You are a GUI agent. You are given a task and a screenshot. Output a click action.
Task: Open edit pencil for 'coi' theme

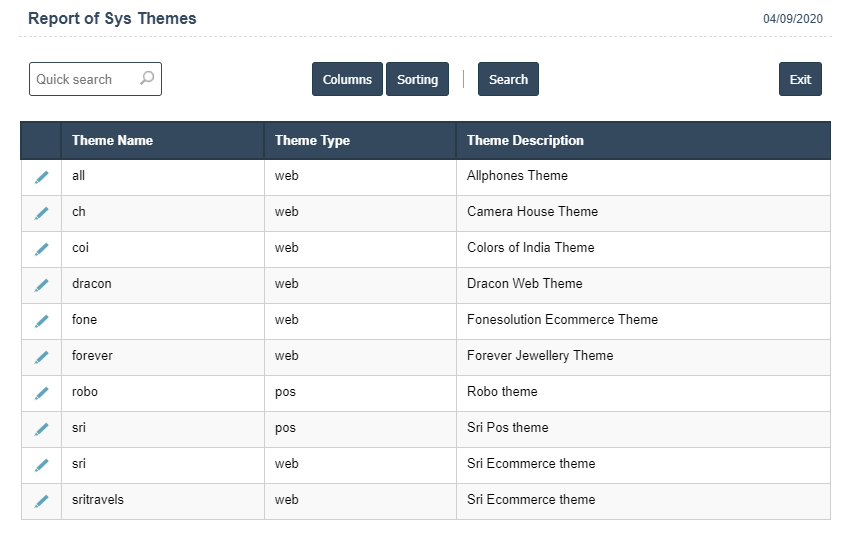click(41, 249)
